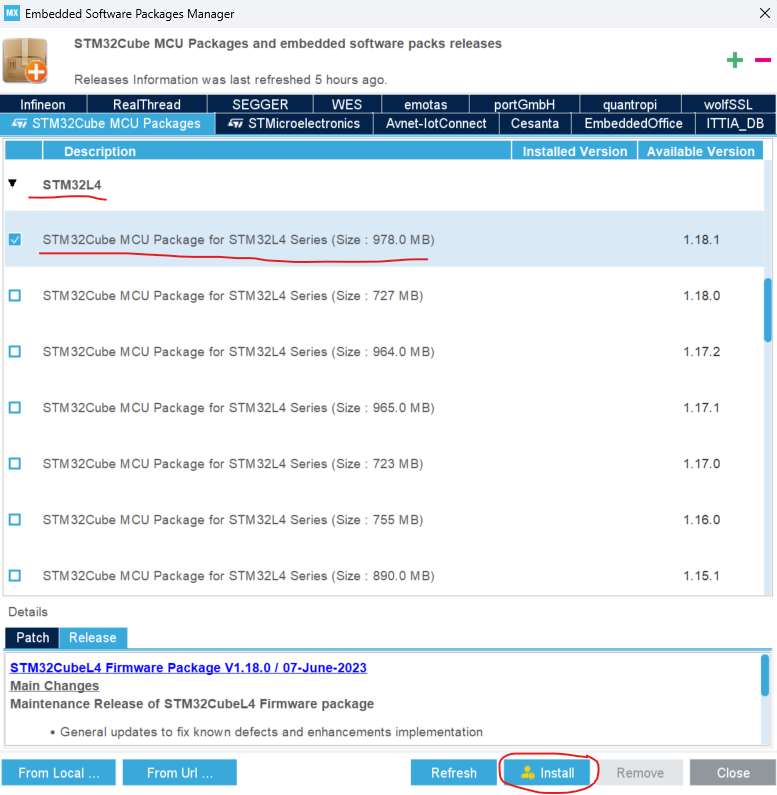The height and width of the screenshot is (795, 777).
Task: Click the From Local ... button
Action: (59, 773)
